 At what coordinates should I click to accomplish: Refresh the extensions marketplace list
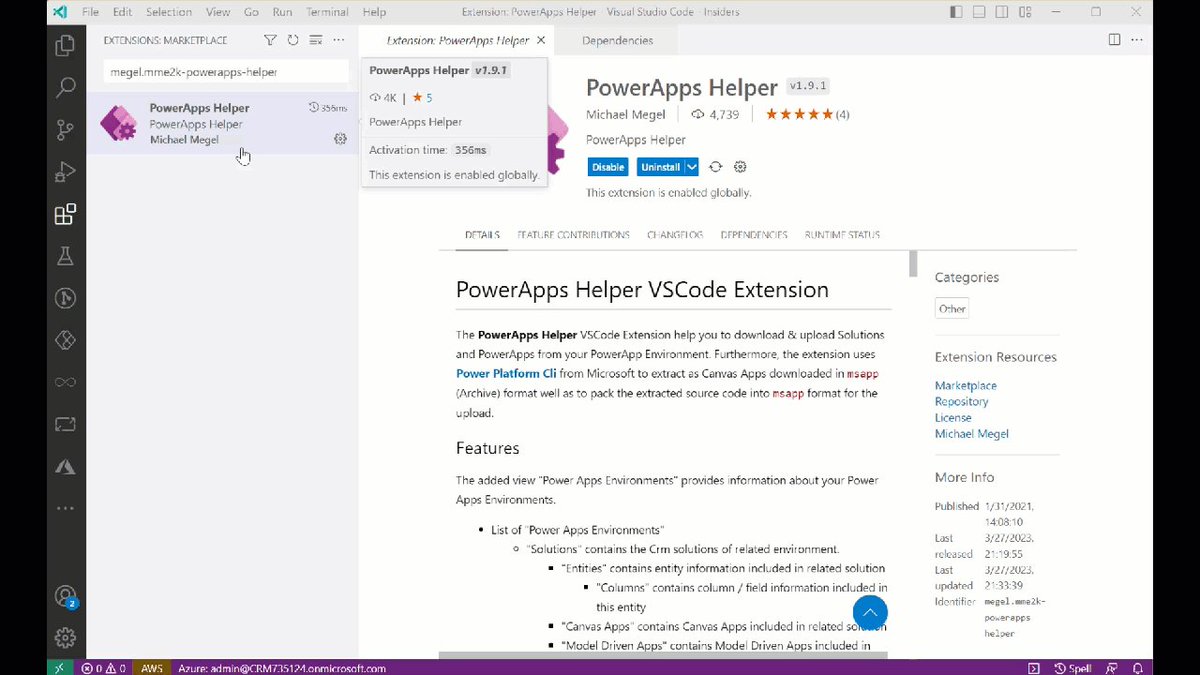293,40
